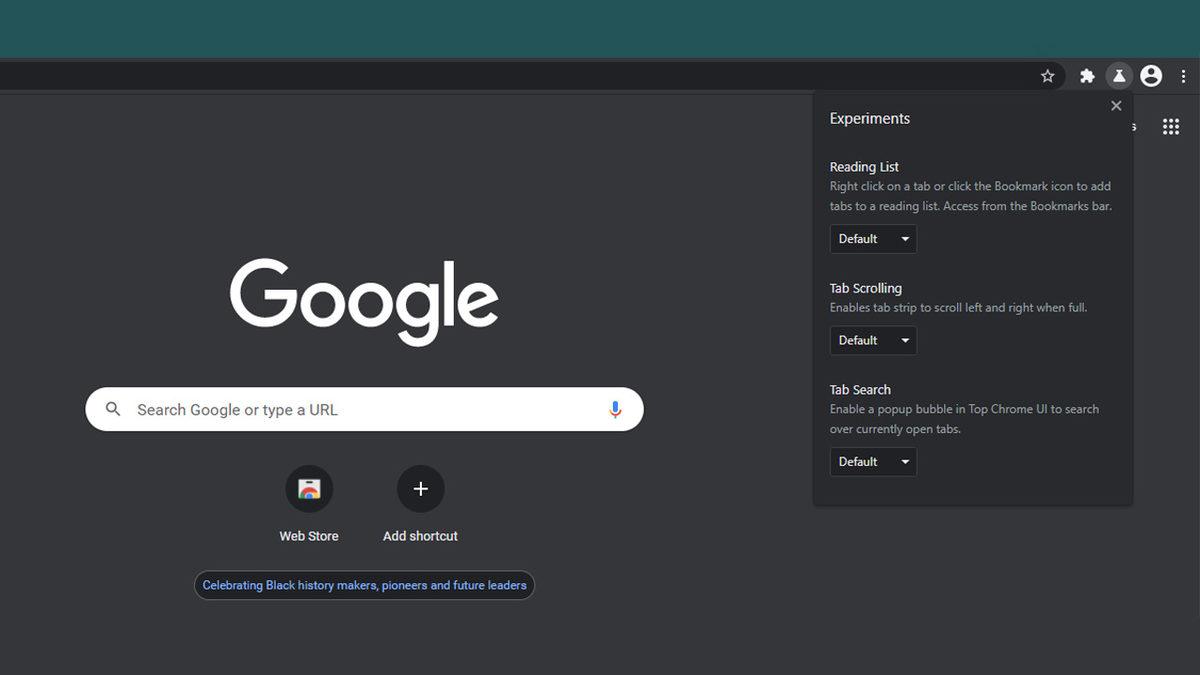Image resolution: width=1200 pixels, height=675 pixels.
Task: Open the Experiments beaker icon
Action: (x=1118, y=75)
